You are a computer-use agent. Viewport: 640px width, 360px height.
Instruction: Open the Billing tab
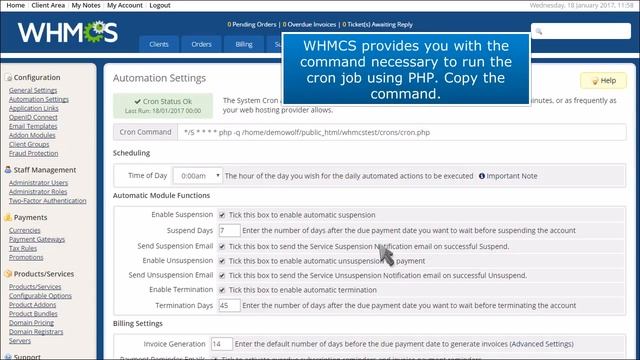coord(244,44)
